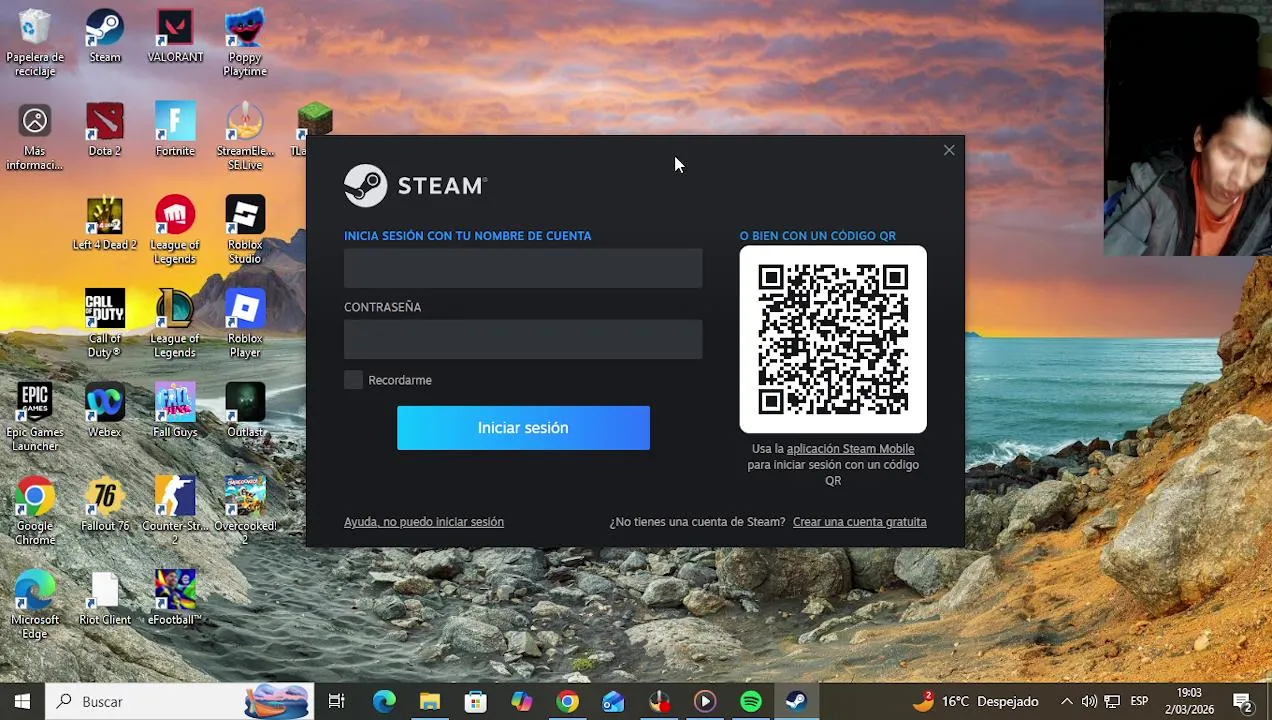
Task: Open Copilot from the taskbar
Action: (x=522, y=701)
